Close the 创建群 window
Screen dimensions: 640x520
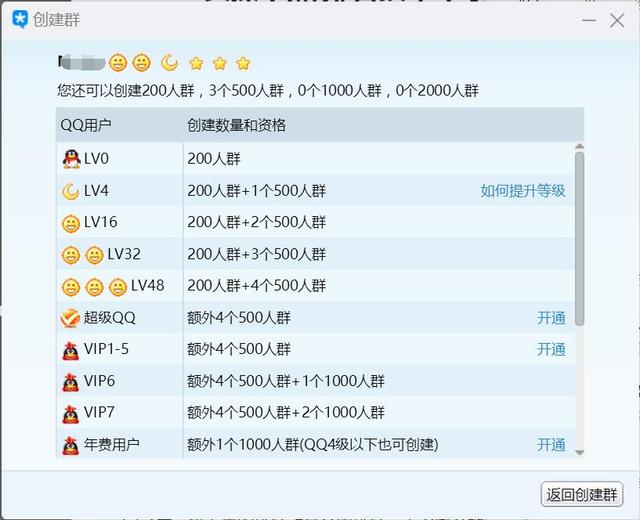point(617,20)
